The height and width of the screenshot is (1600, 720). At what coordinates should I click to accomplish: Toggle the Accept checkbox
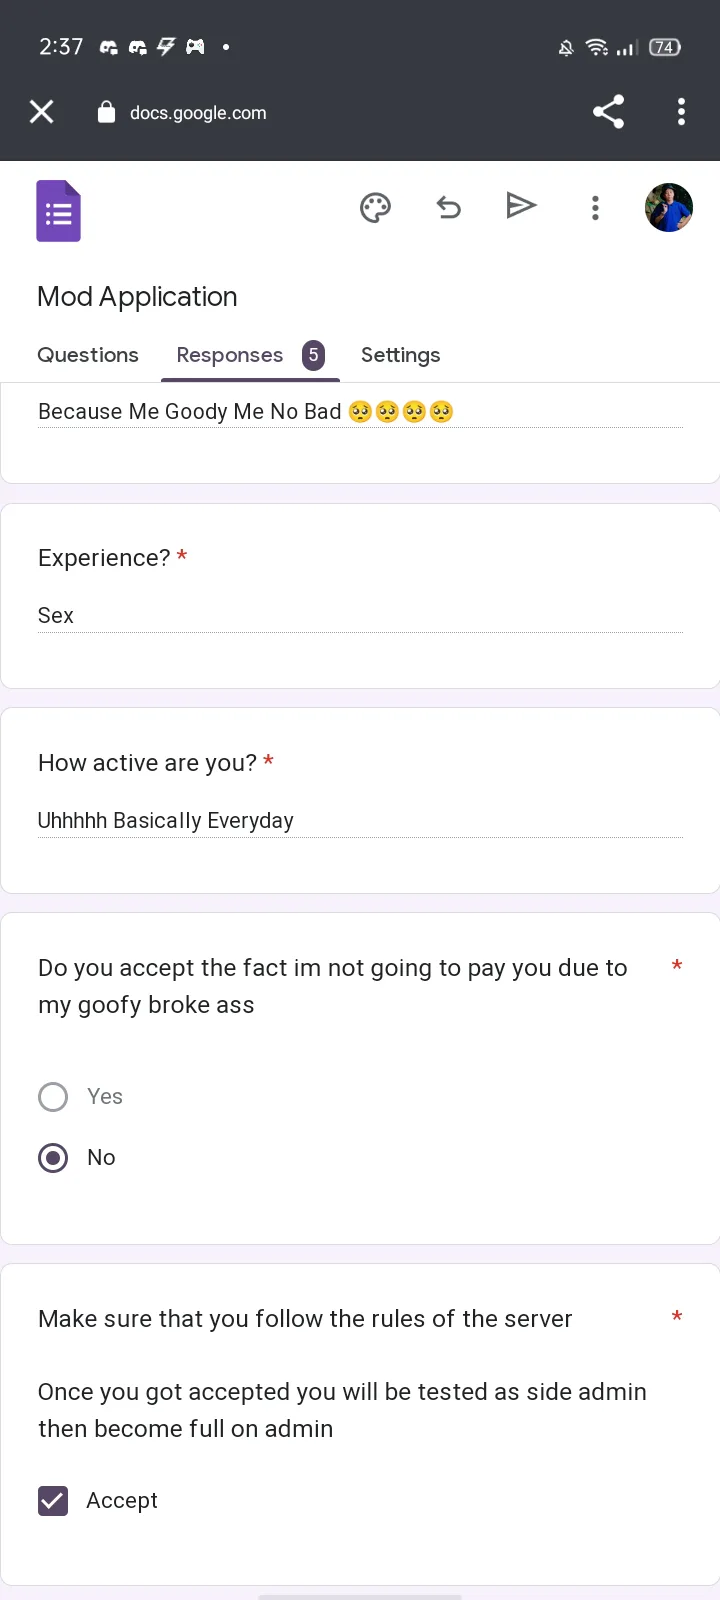tap(53, 1501)
